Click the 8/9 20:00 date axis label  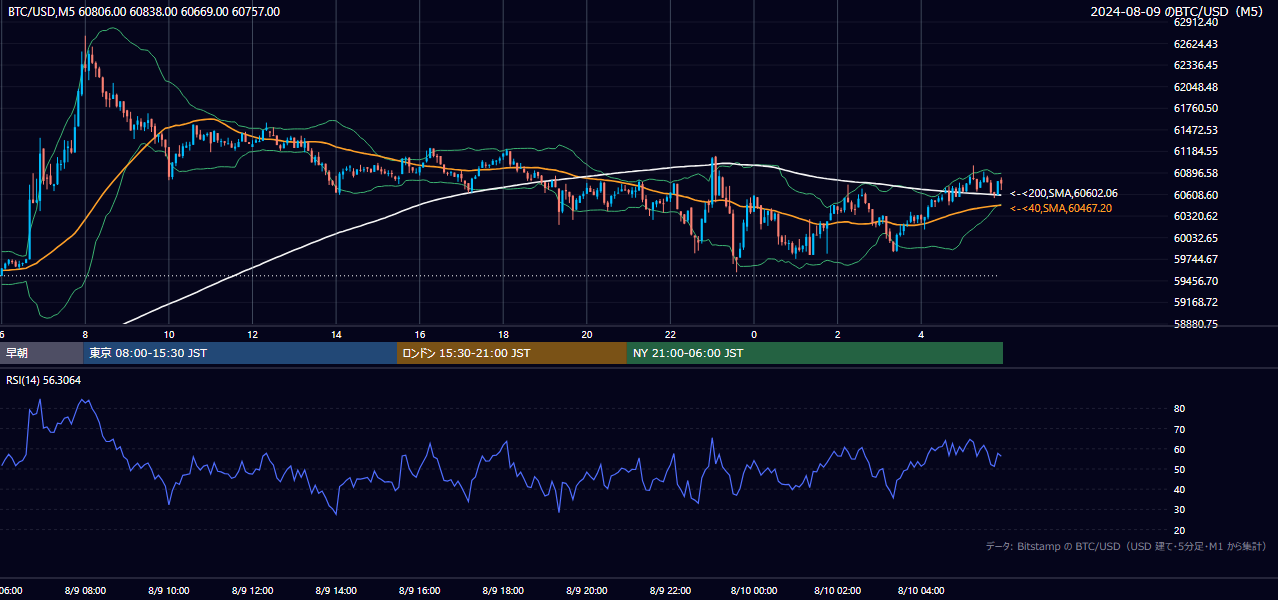[586, 591]
